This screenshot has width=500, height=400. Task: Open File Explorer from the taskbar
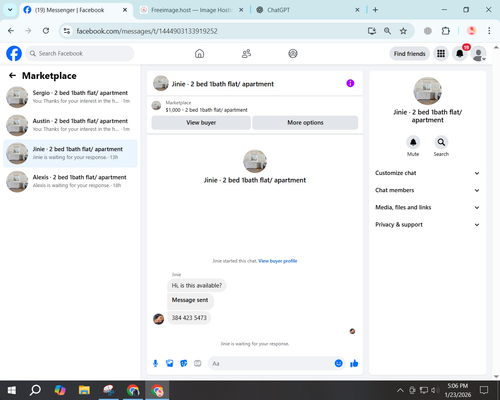[84, 390]
